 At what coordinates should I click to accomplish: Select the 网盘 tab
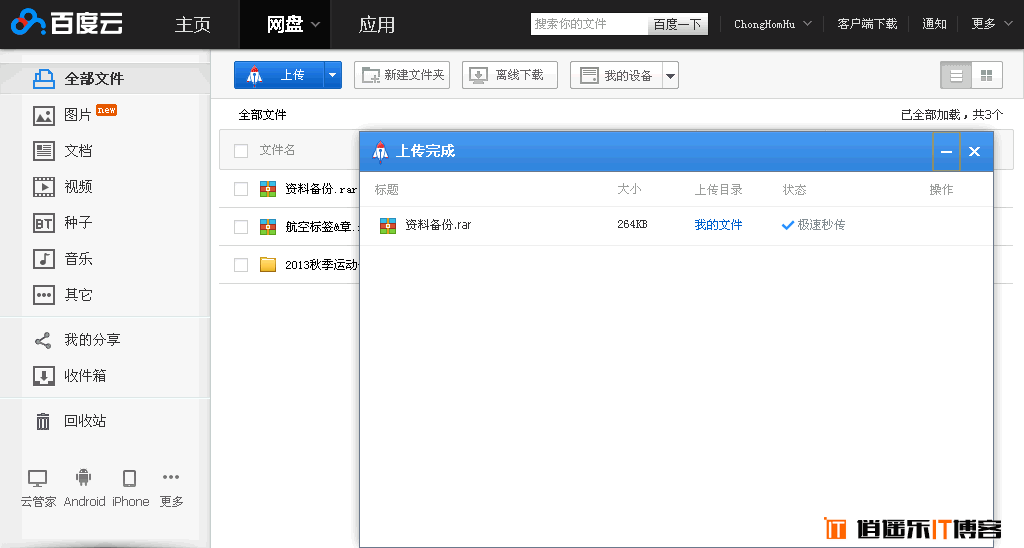285,25
